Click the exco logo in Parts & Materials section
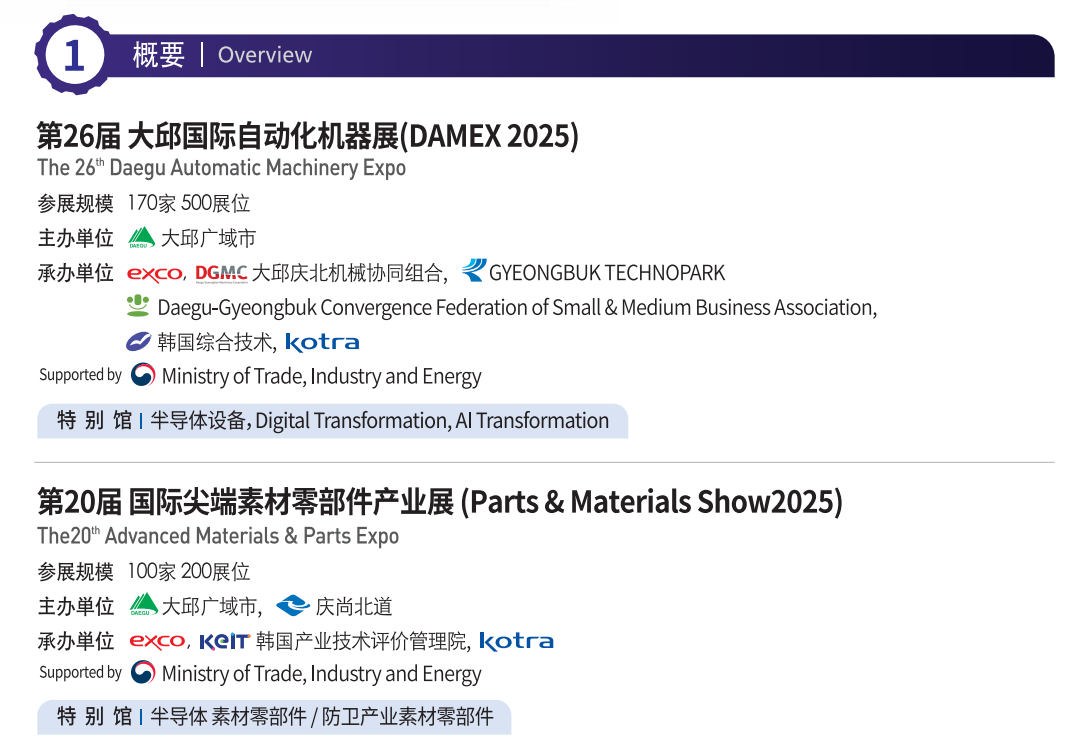 coord(157,641)
